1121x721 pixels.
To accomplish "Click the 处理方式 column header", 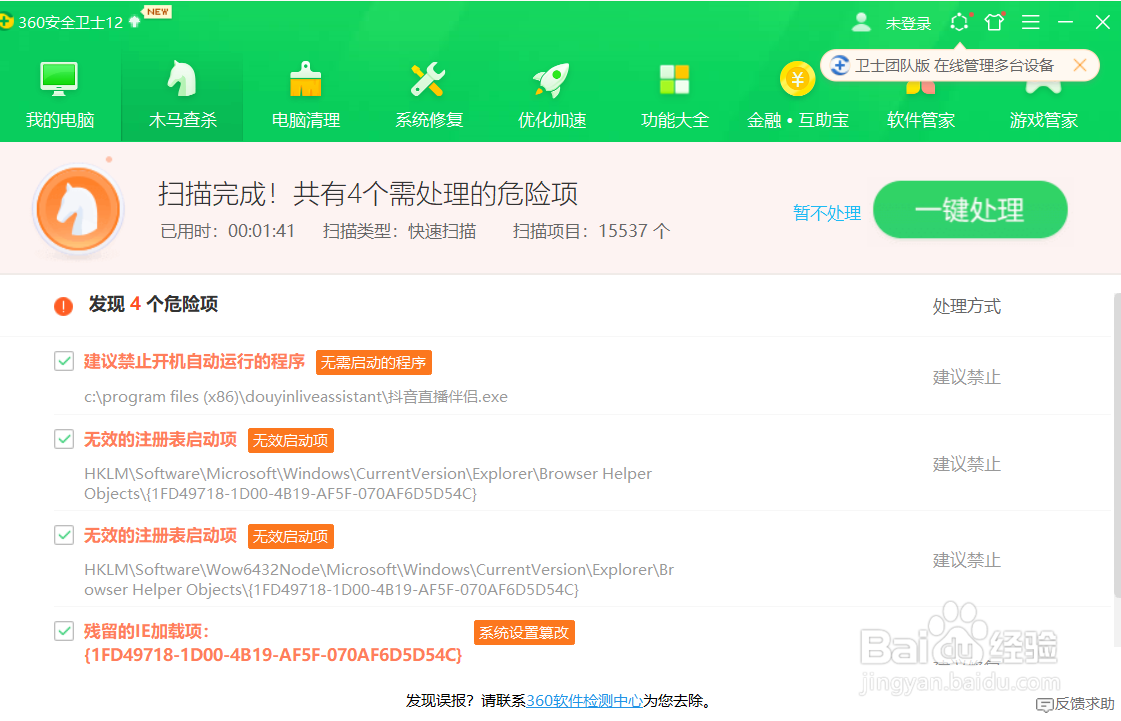I will tap(967, 306).
